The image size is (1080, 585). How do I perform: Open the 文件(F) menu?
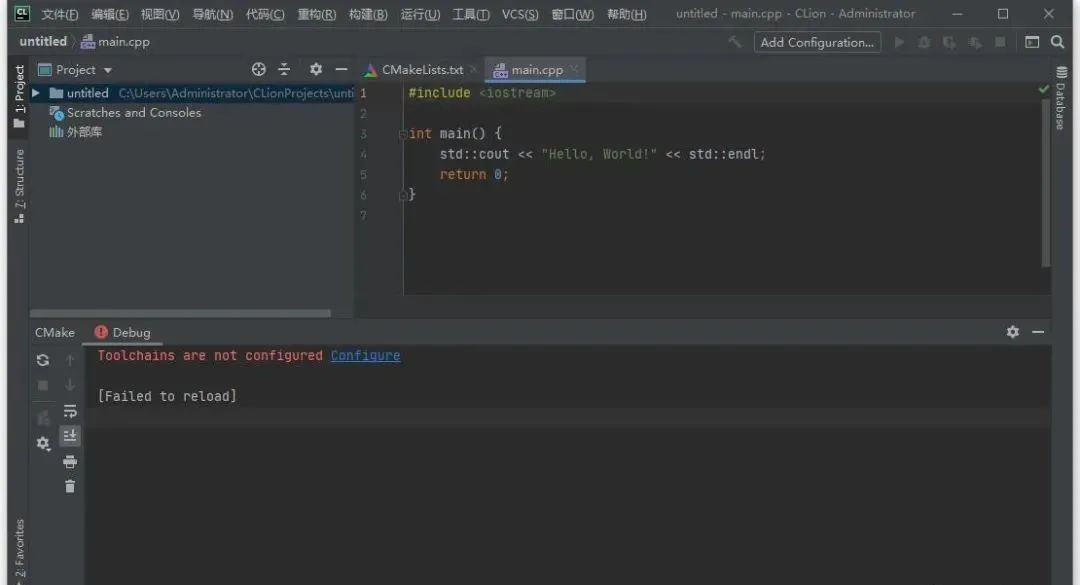[x=59, y=14]
